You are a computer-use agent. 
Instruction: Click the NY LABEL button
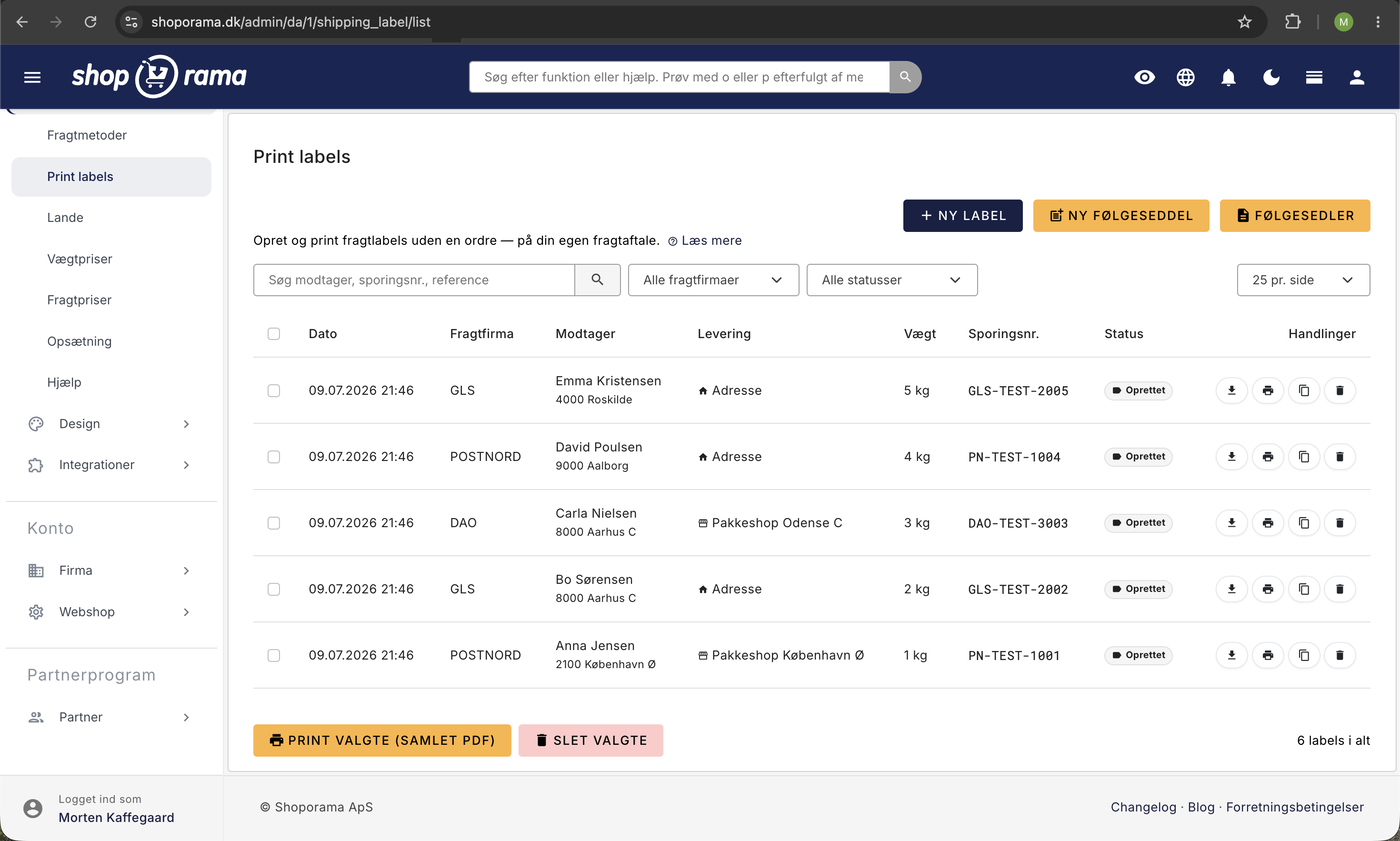pos(963,216)
